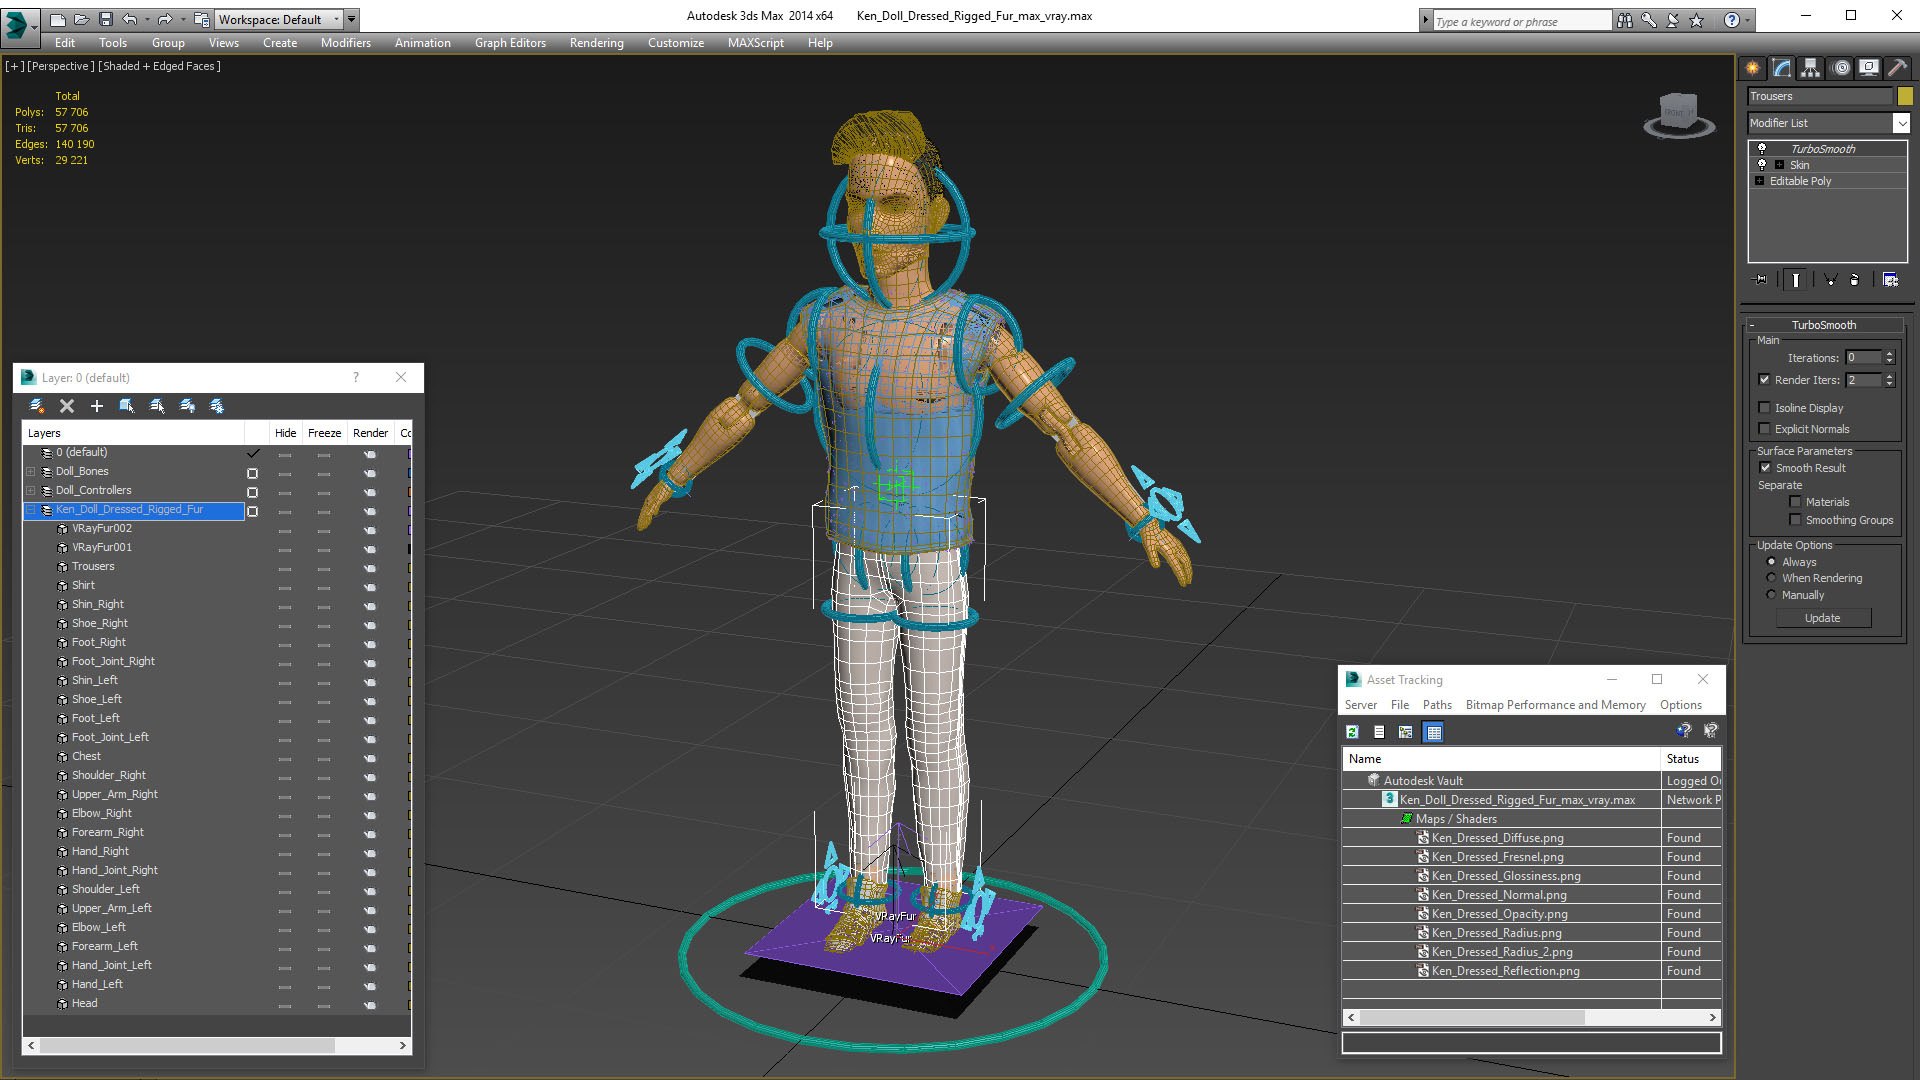Screen dimensions: 1920x1080
Task: Click Make Unique icon under modifier stack
Action: (1830, 280)
